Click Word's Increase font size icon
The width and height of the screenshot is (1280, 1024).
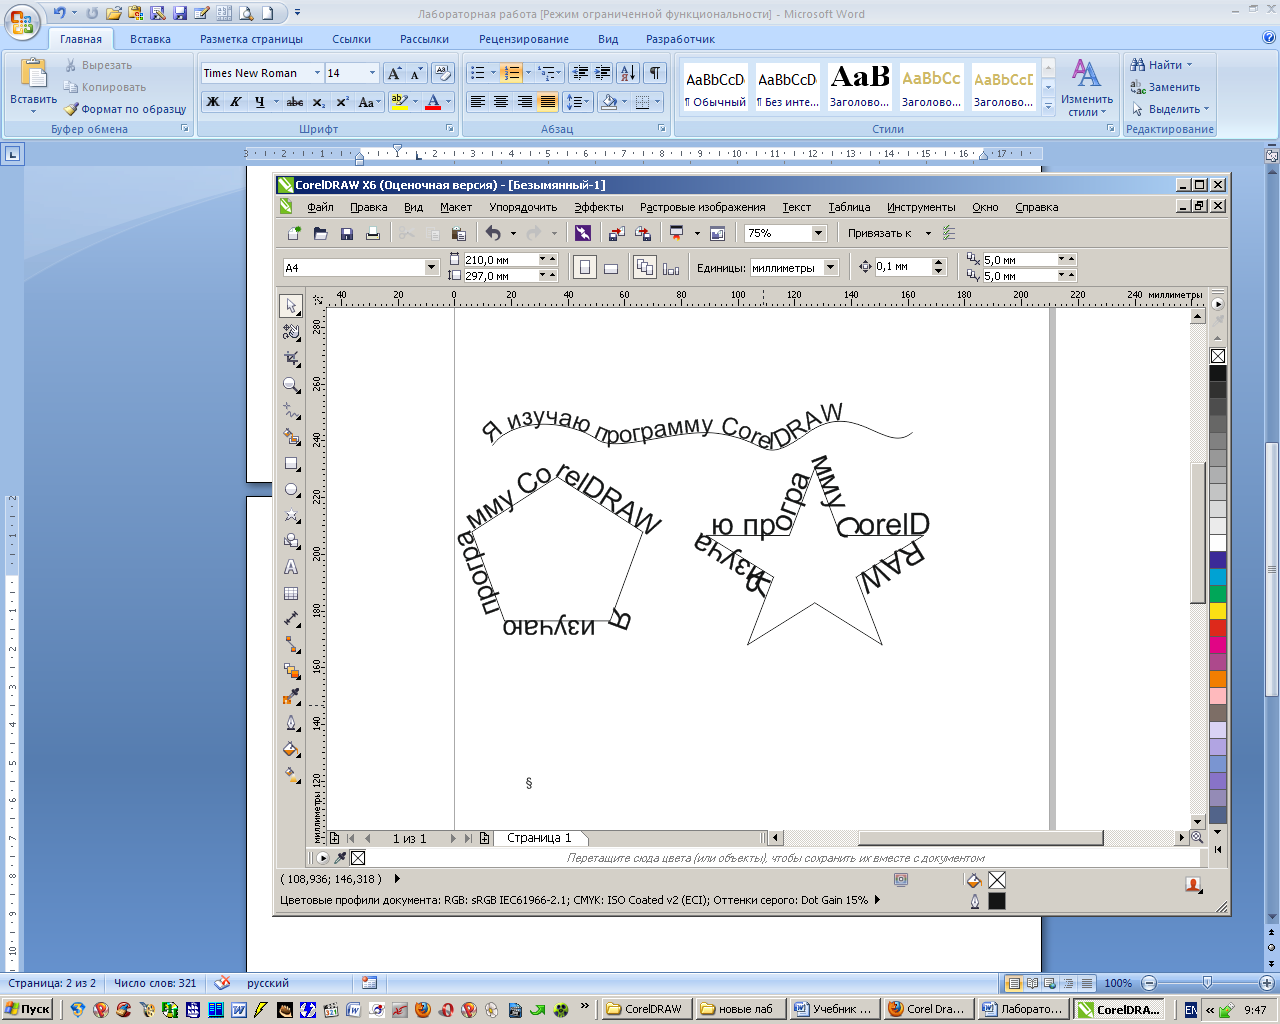tap(394, 73)
